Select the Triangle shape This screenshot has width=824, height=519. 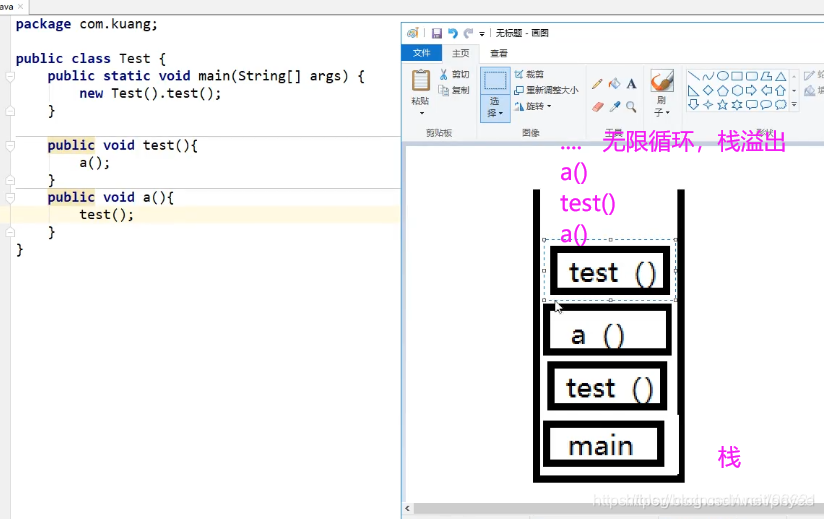click(x=781, y=76)
